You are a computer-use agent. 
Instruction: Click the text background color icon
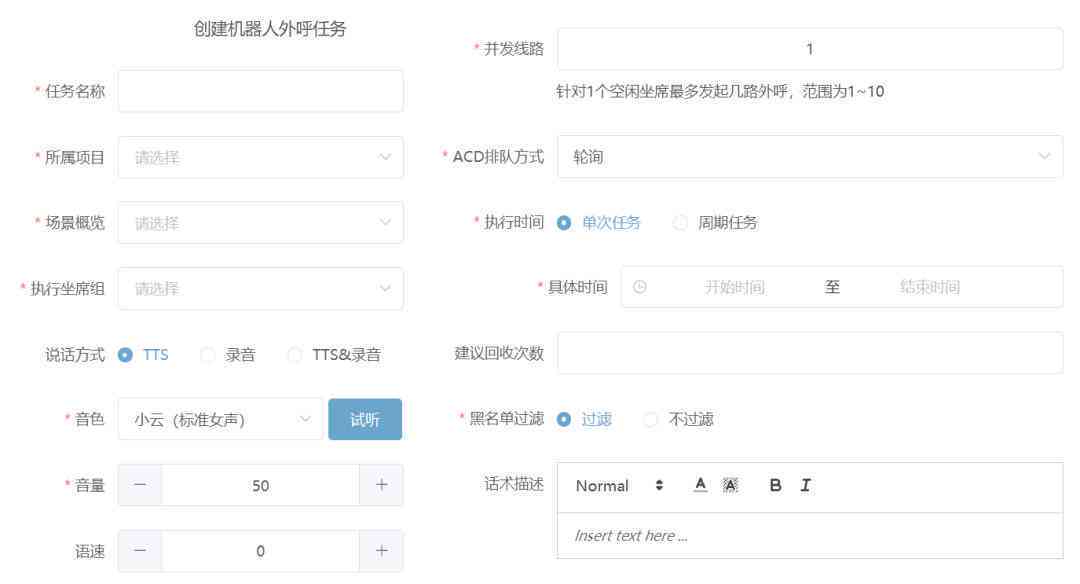tap(730, 485)
